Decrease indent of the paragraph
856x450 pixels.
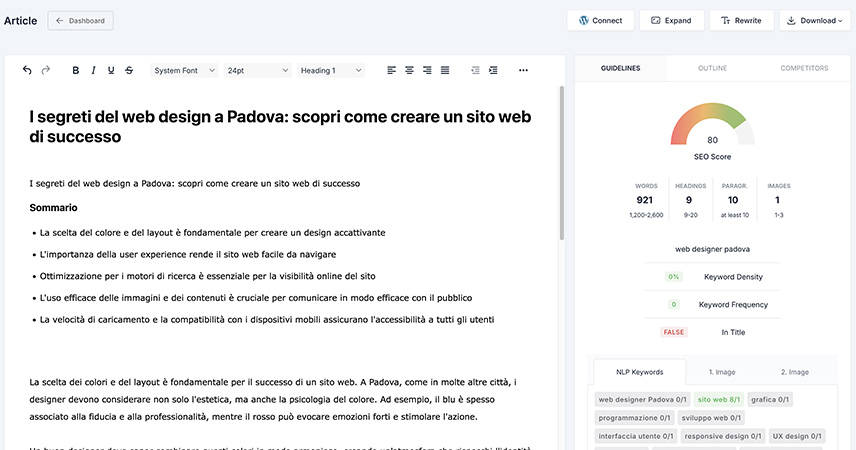click(x=474, y=70)
